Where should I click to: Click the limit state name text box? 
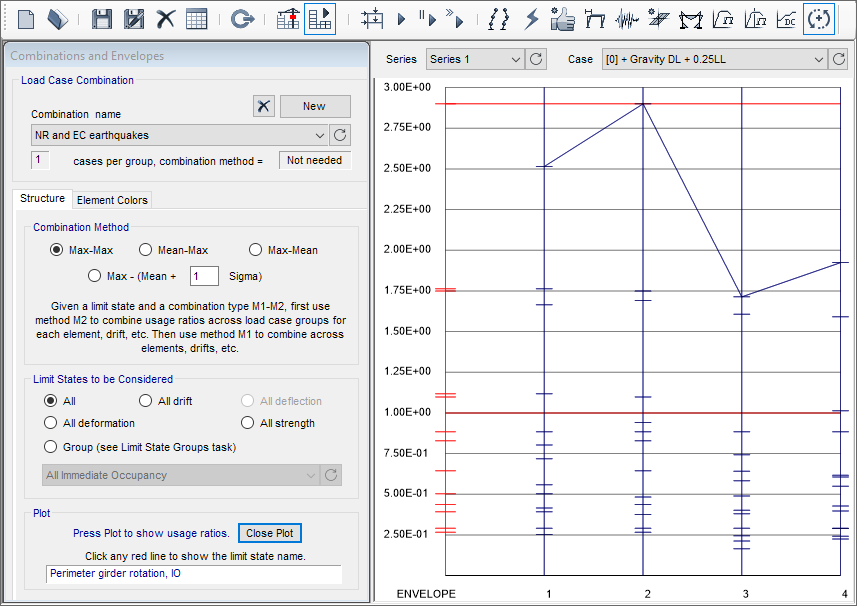(193, 574)
